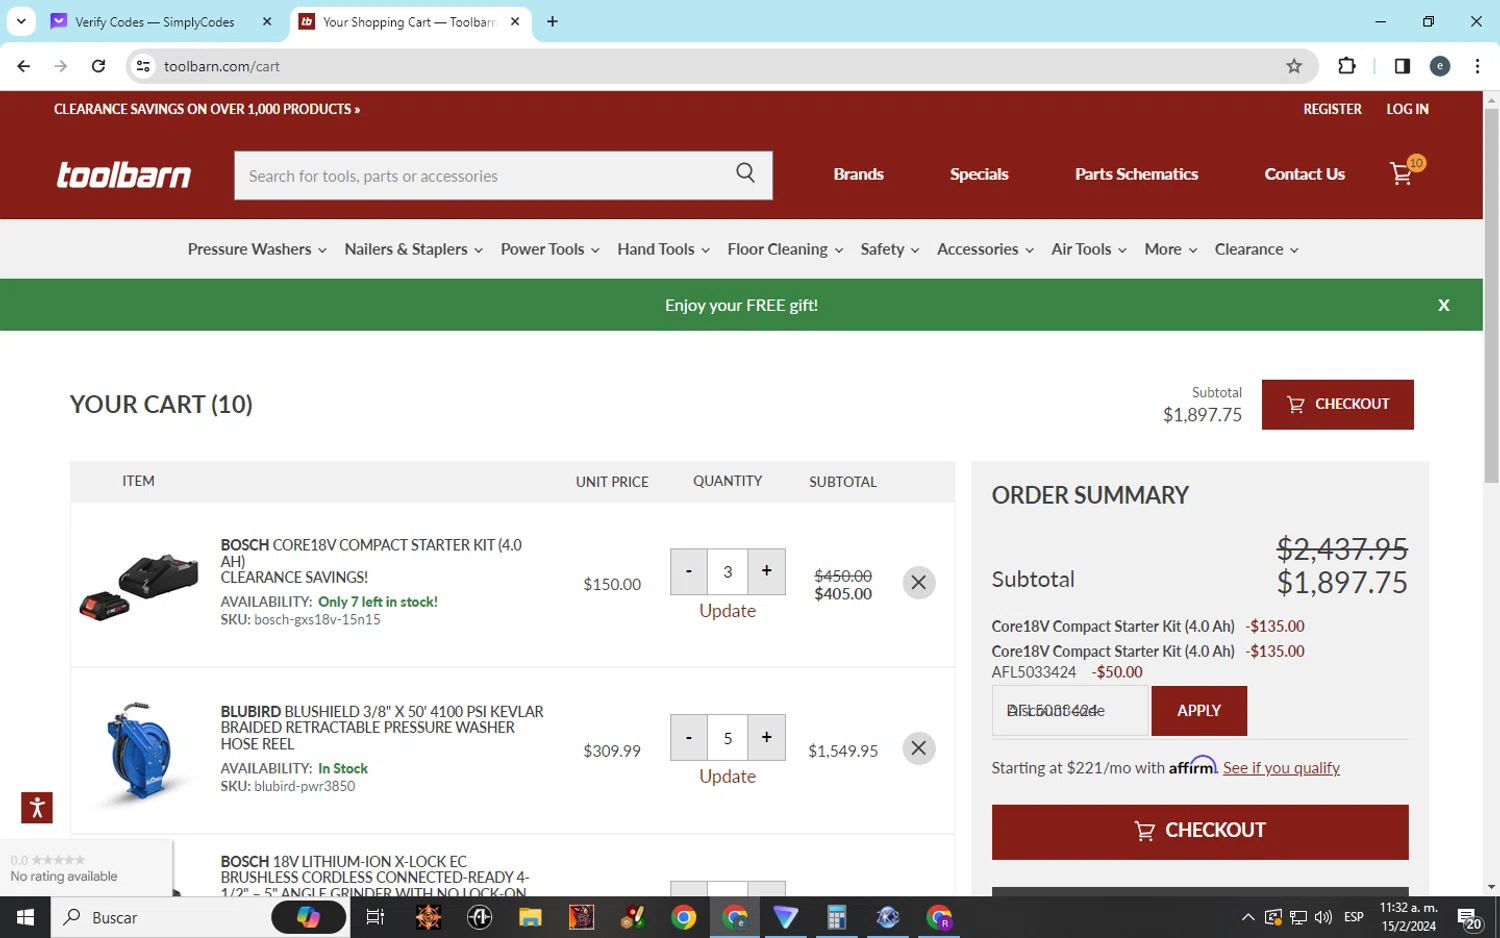The width and height of the screenshot is (1500, 938).
Task: Show hidden system tray icons
Action: click(1248, 917)
